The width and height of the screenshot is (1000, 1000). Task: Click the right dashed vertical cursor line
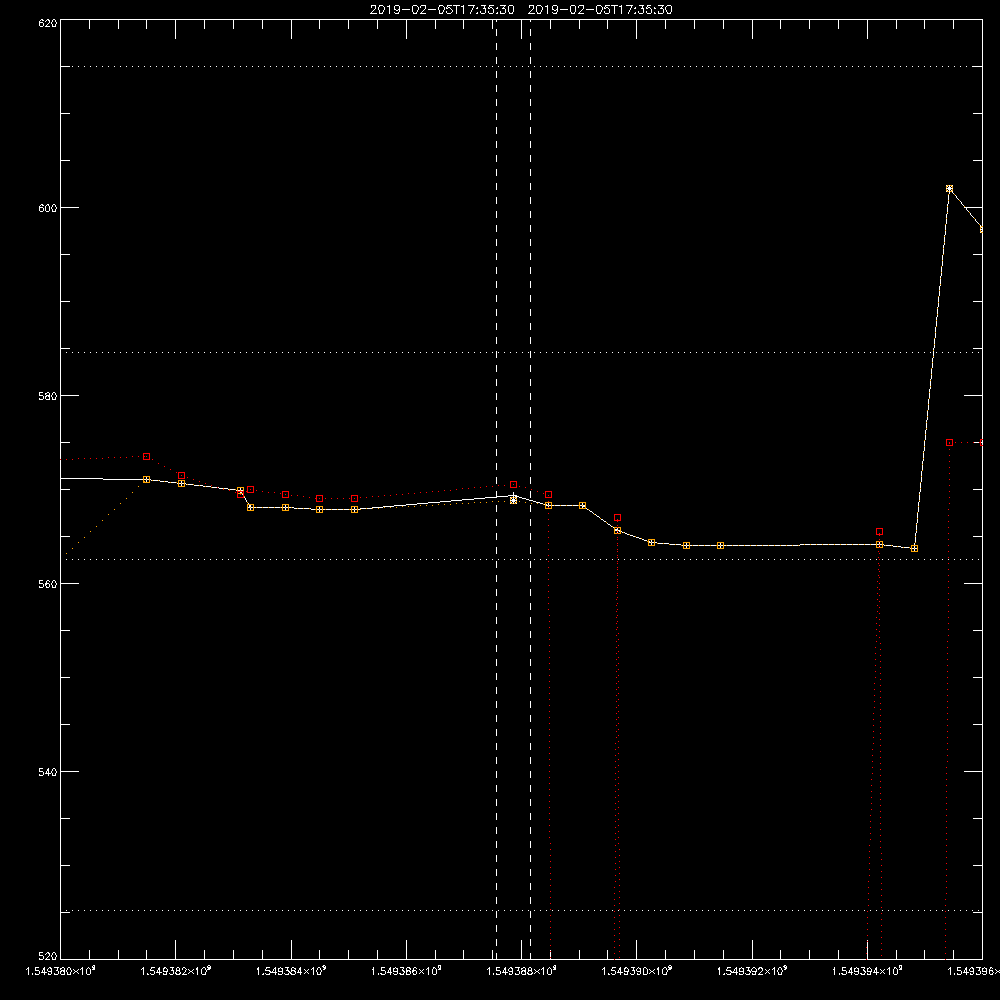(x=531, y=489)
